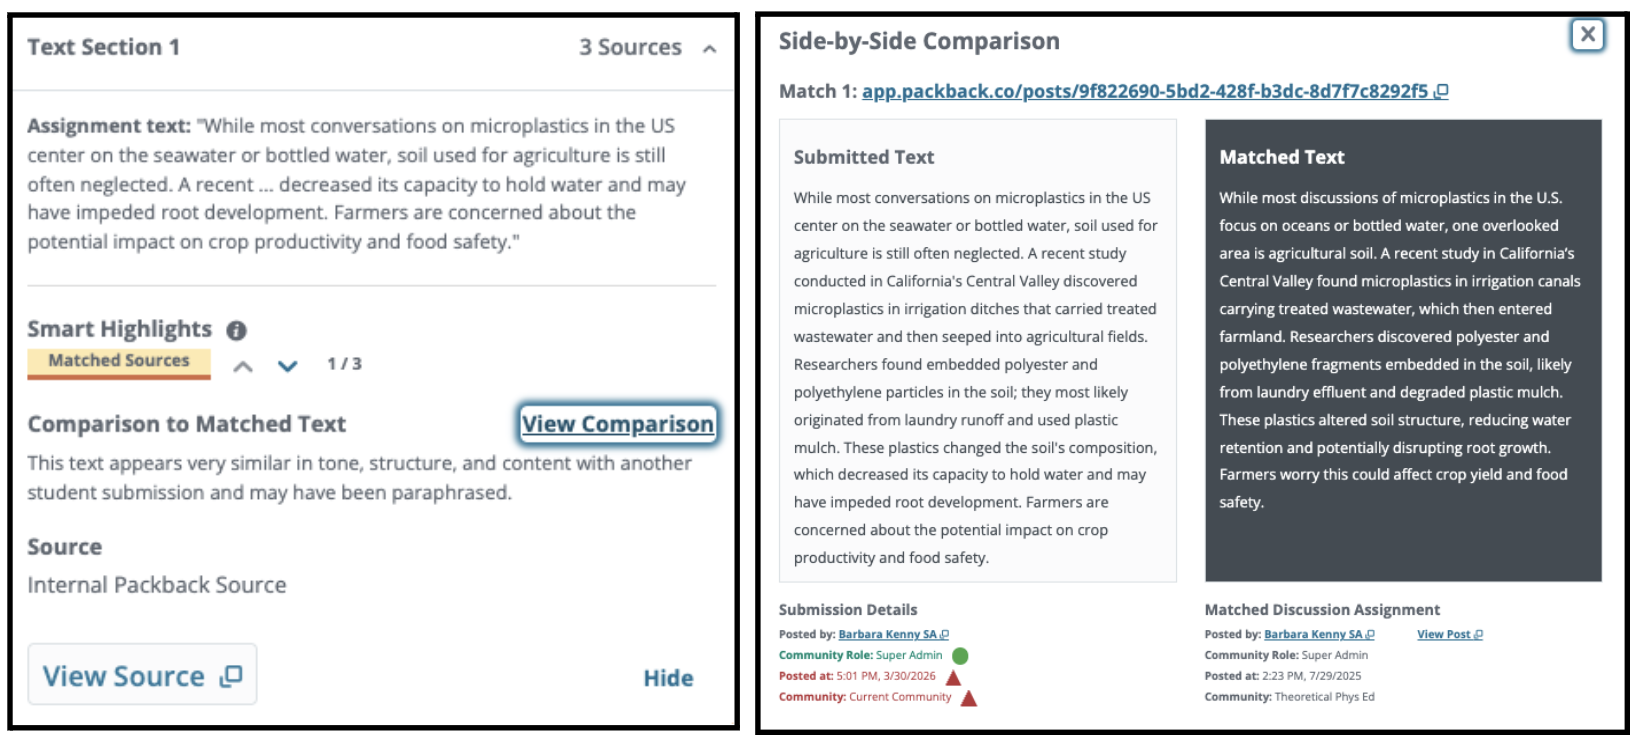Viewport: 1640px width, 750px height.
Task: Click the external-link icon on View Source
Action: tap(232, 676)
